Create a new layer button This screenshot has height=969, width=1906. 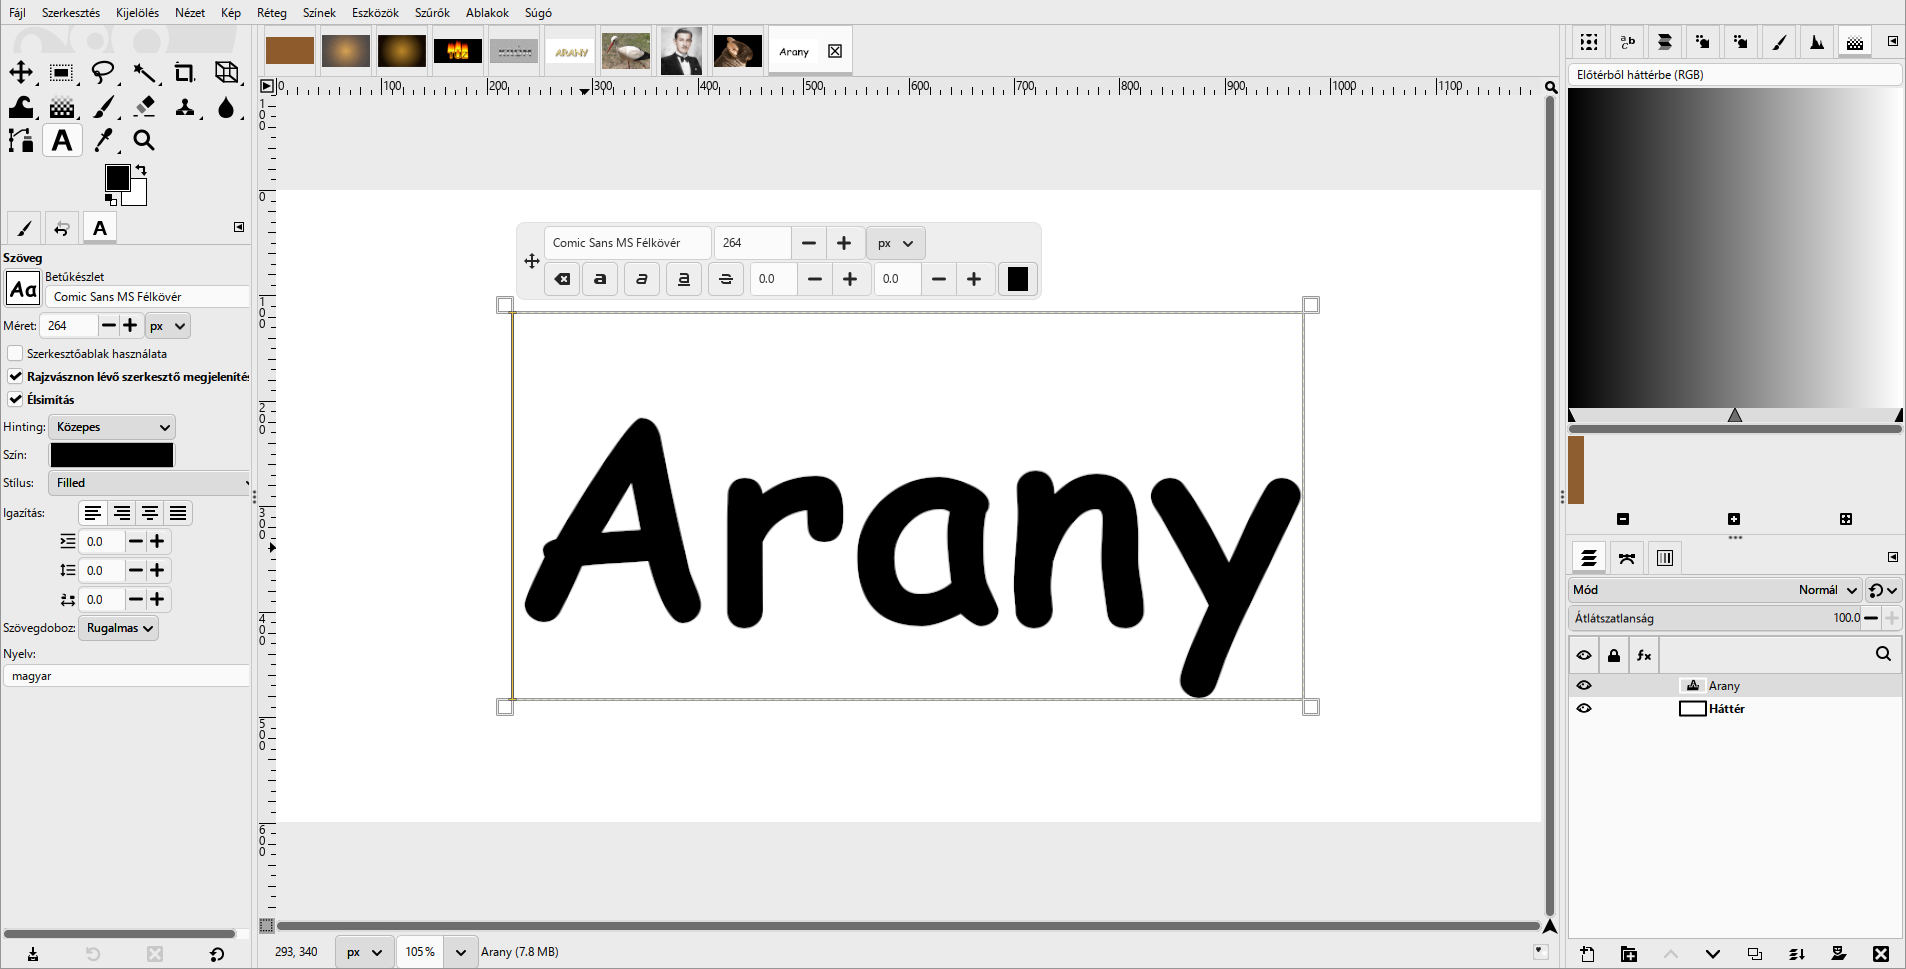point(1587,954)
